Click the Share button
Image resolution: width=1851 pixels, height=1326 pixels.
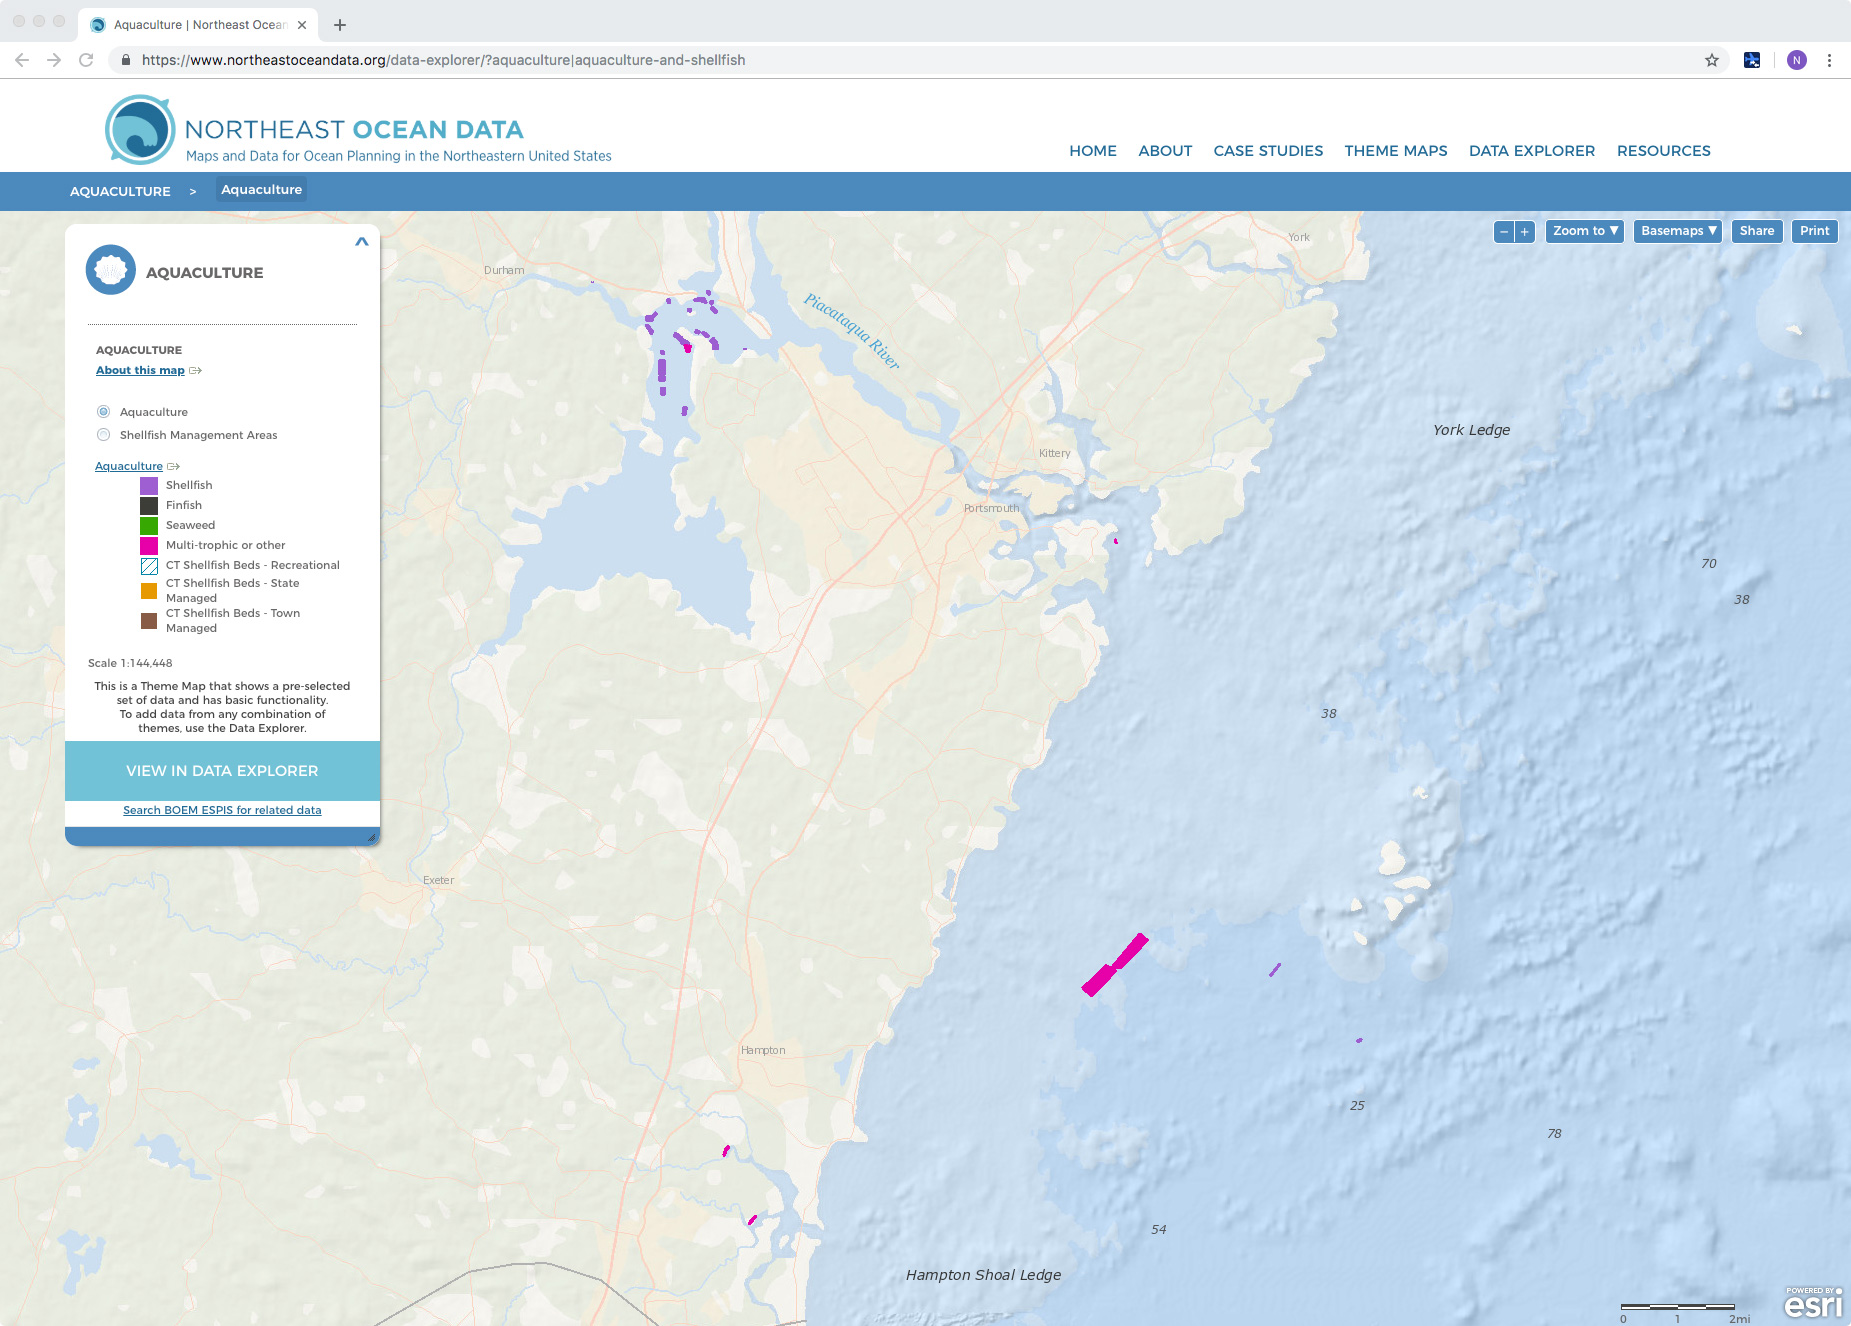1757,231
